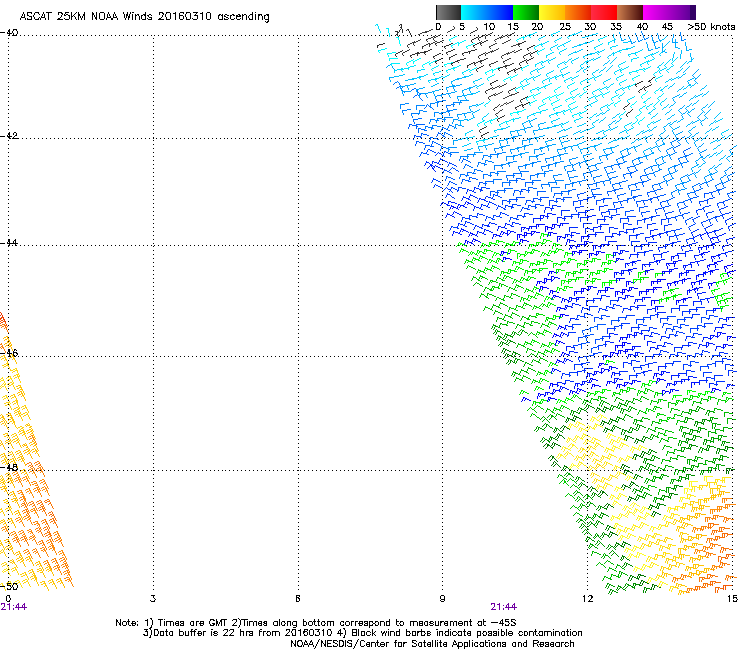The height and width of the screenshot is (650, 740).
Task: Click the '>50 knots' legend label
Action: pyautogui.click(x=711, y=27)
